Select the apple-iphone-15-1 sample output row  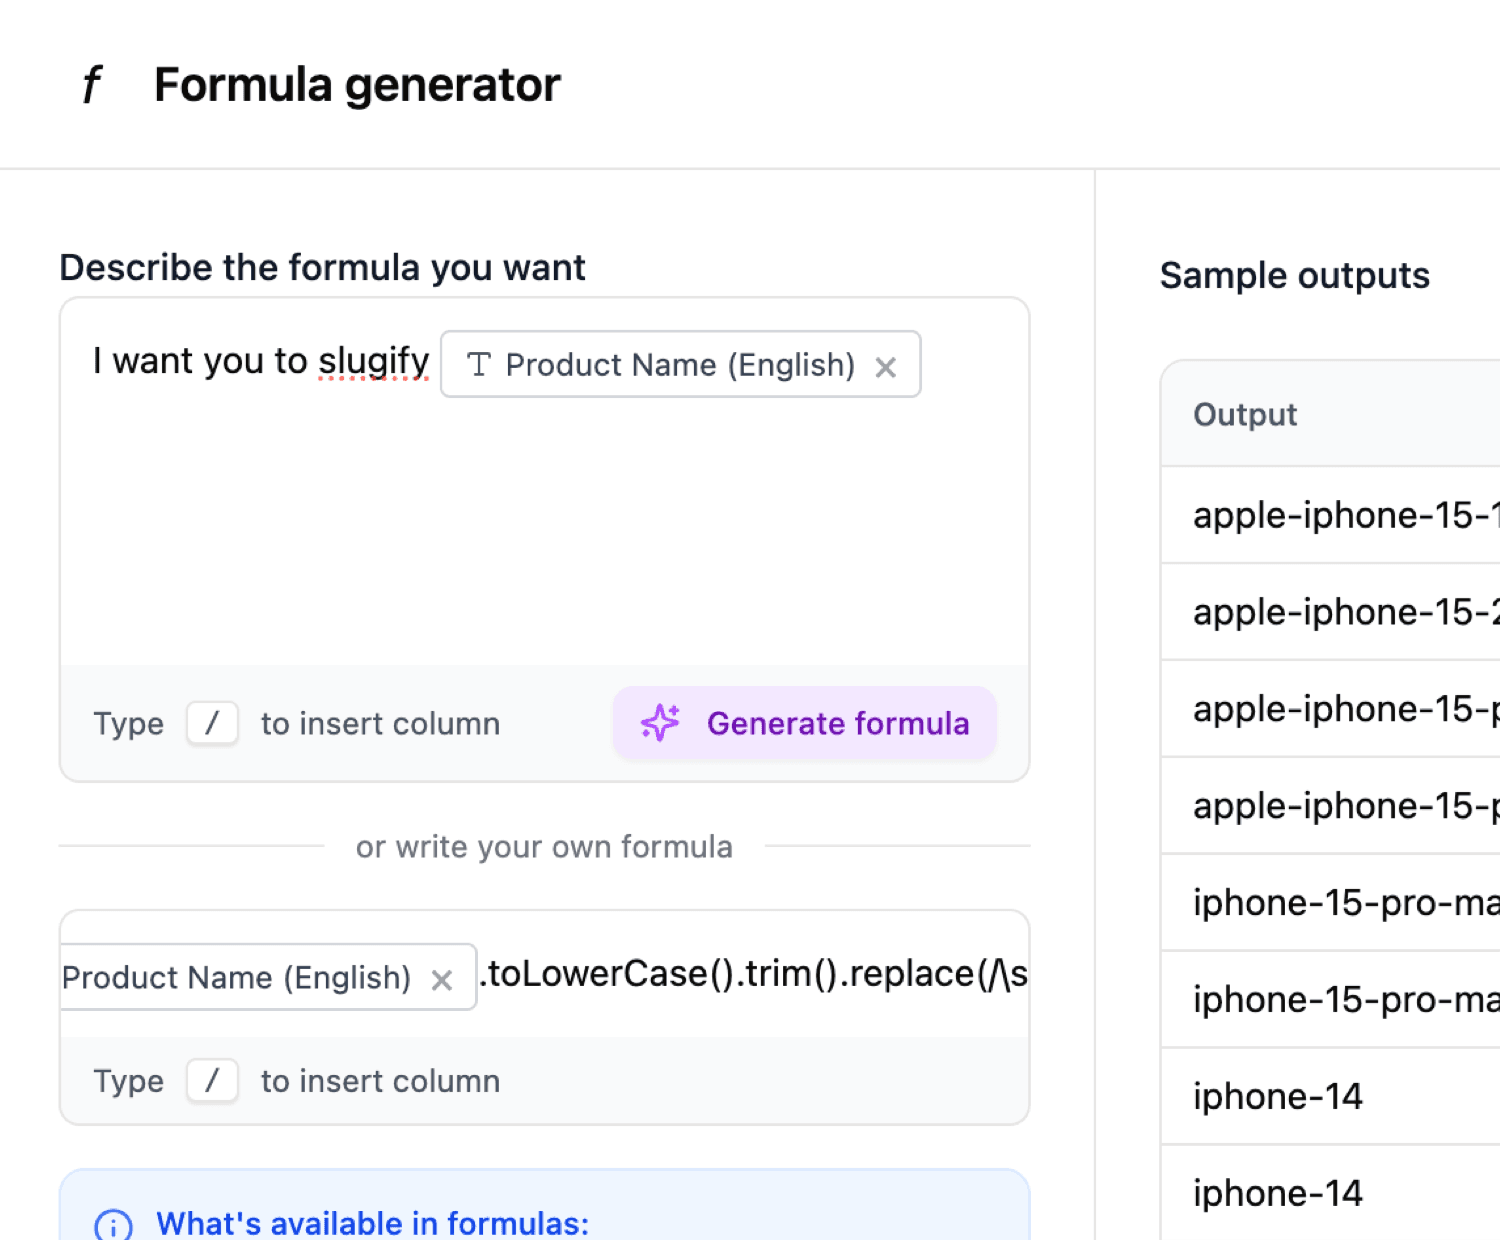pyautogui.click(x=1345, y=515)
